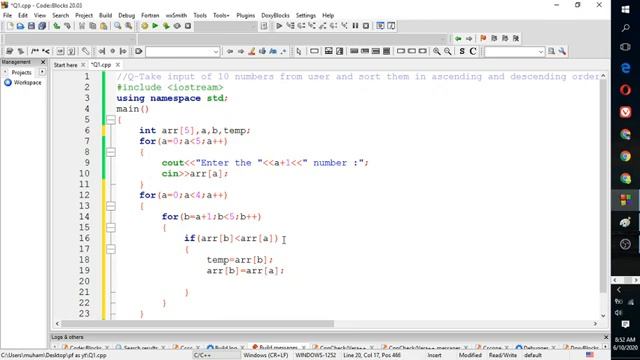Create a new file via toolbar icon
Image resolution: width=640 pixels, height=360 pixels.
coord(10,26)
